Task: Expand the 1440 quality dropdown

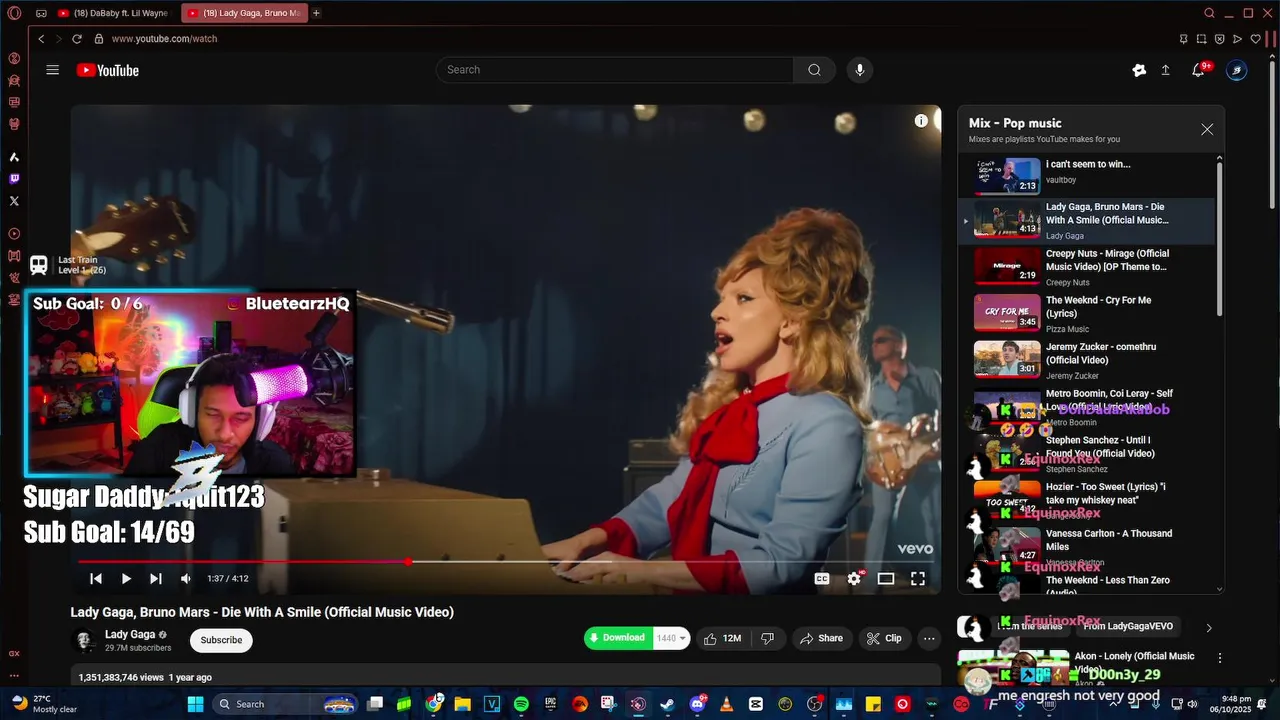Action: (x=671, y=638)
